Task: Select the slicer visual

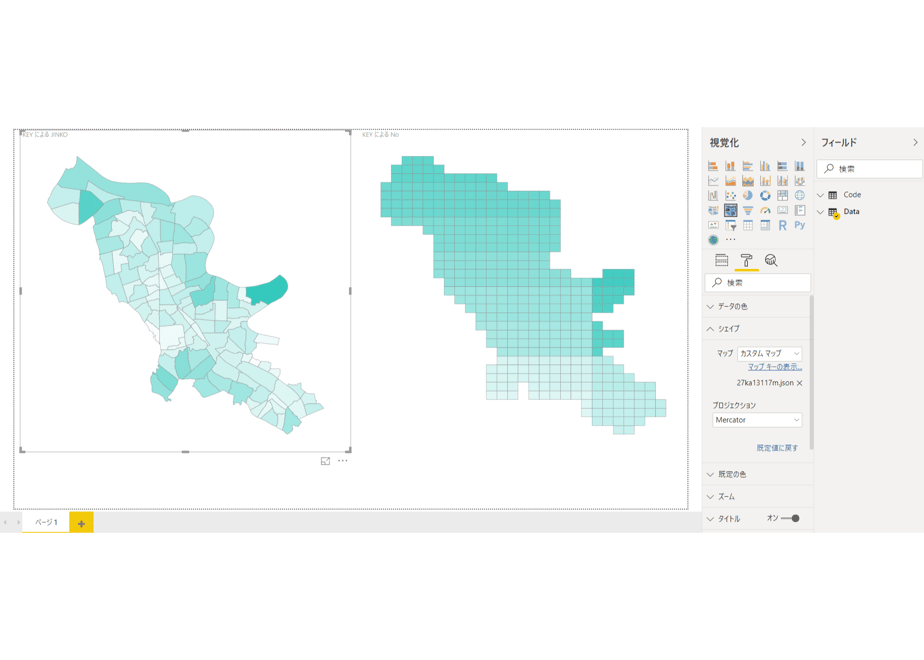Action: (730, 225)
